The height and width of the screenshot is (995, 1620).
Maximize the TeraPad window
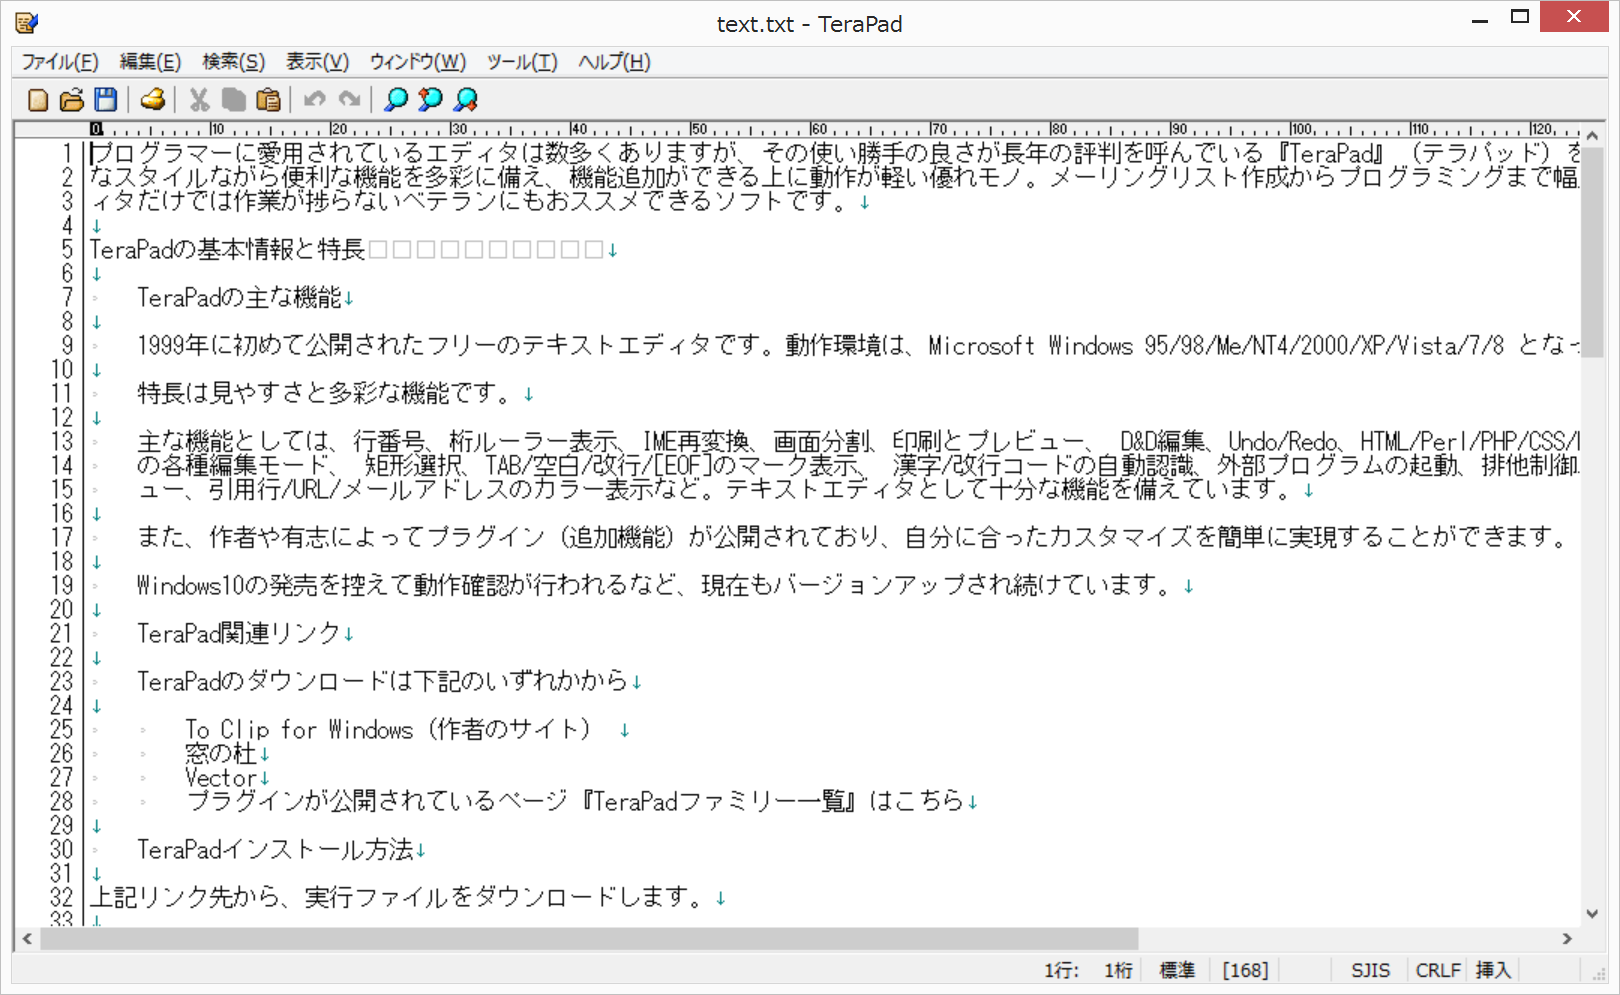pos(1520,18)
